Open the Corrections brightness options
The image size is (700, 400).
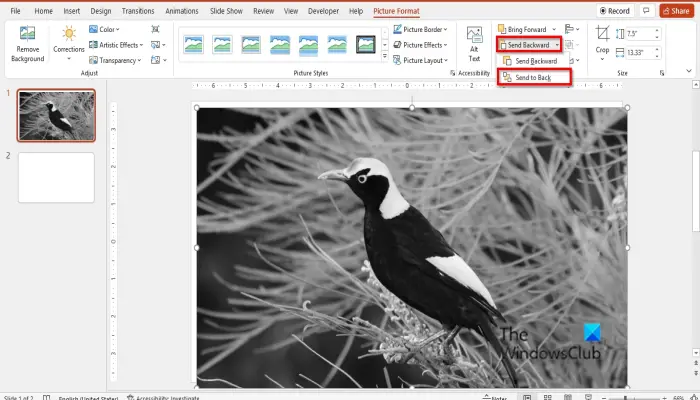69,44
